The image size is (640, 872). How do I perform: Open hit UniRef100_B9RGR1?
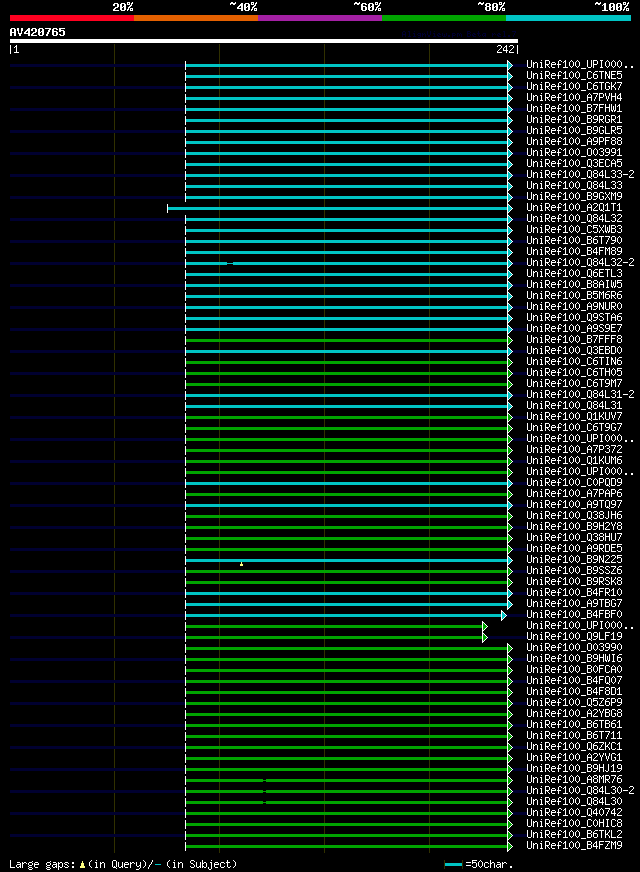pos(574,120)
